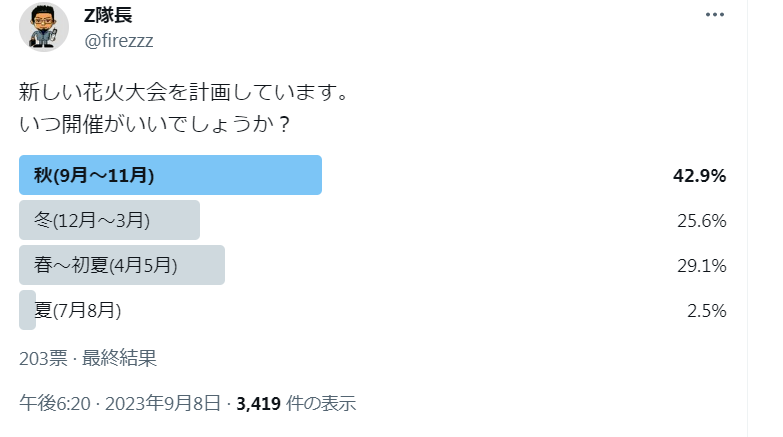This screenshot has width=783, height=437.
Task: Click the 203票 vote count text
Action: coord(43,358)
